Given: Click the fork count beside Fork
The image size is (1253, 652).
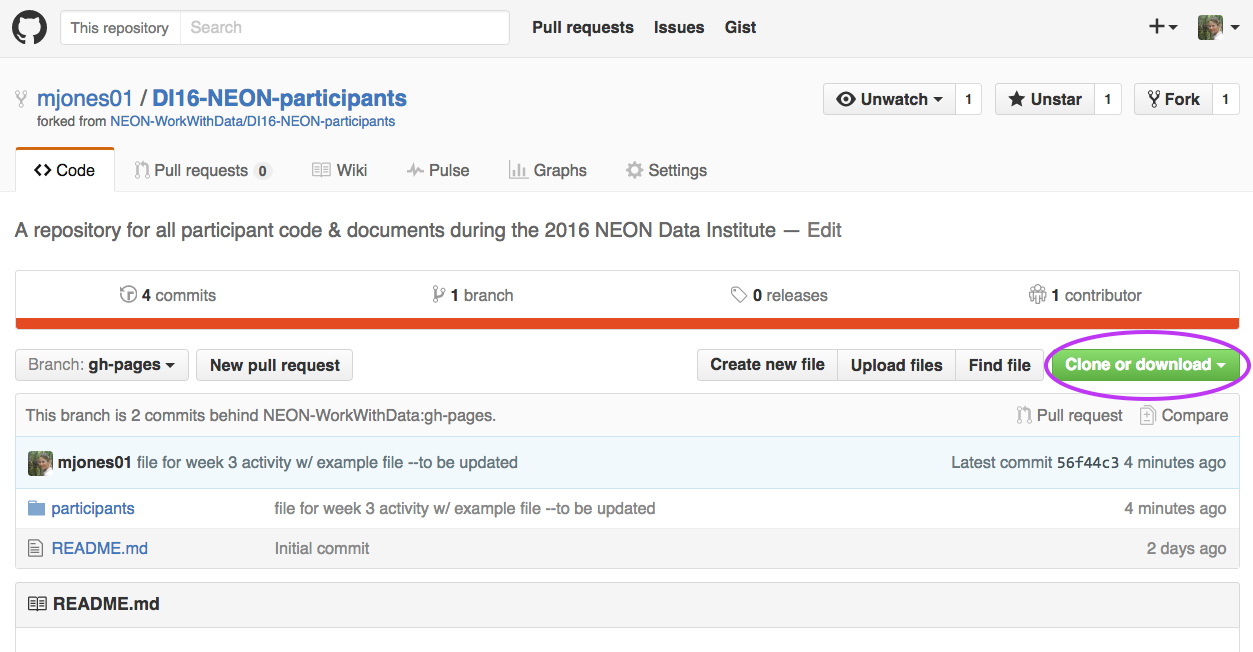Looking at the screenshot, I should pyautogui.click(x=1226, y=99).
